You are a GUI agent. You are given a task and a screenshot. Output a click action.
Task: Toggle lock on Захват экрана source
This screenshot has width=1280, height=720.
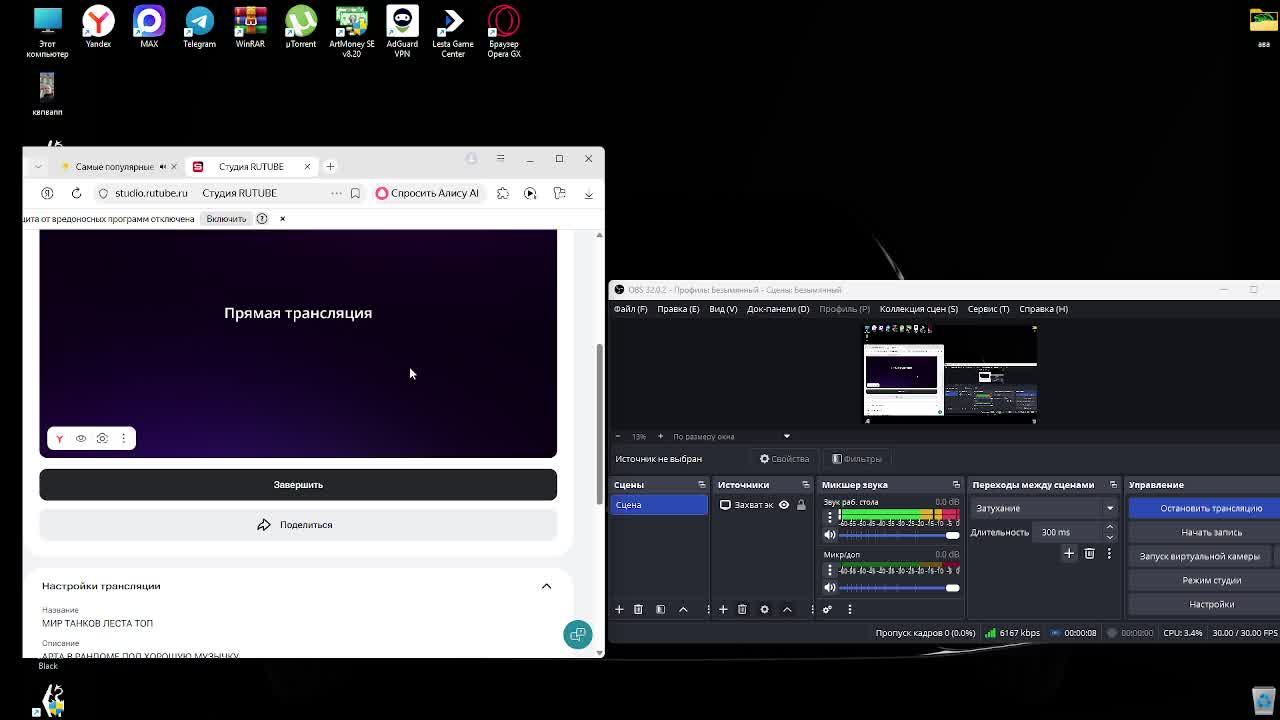click(x=801, y=505)
